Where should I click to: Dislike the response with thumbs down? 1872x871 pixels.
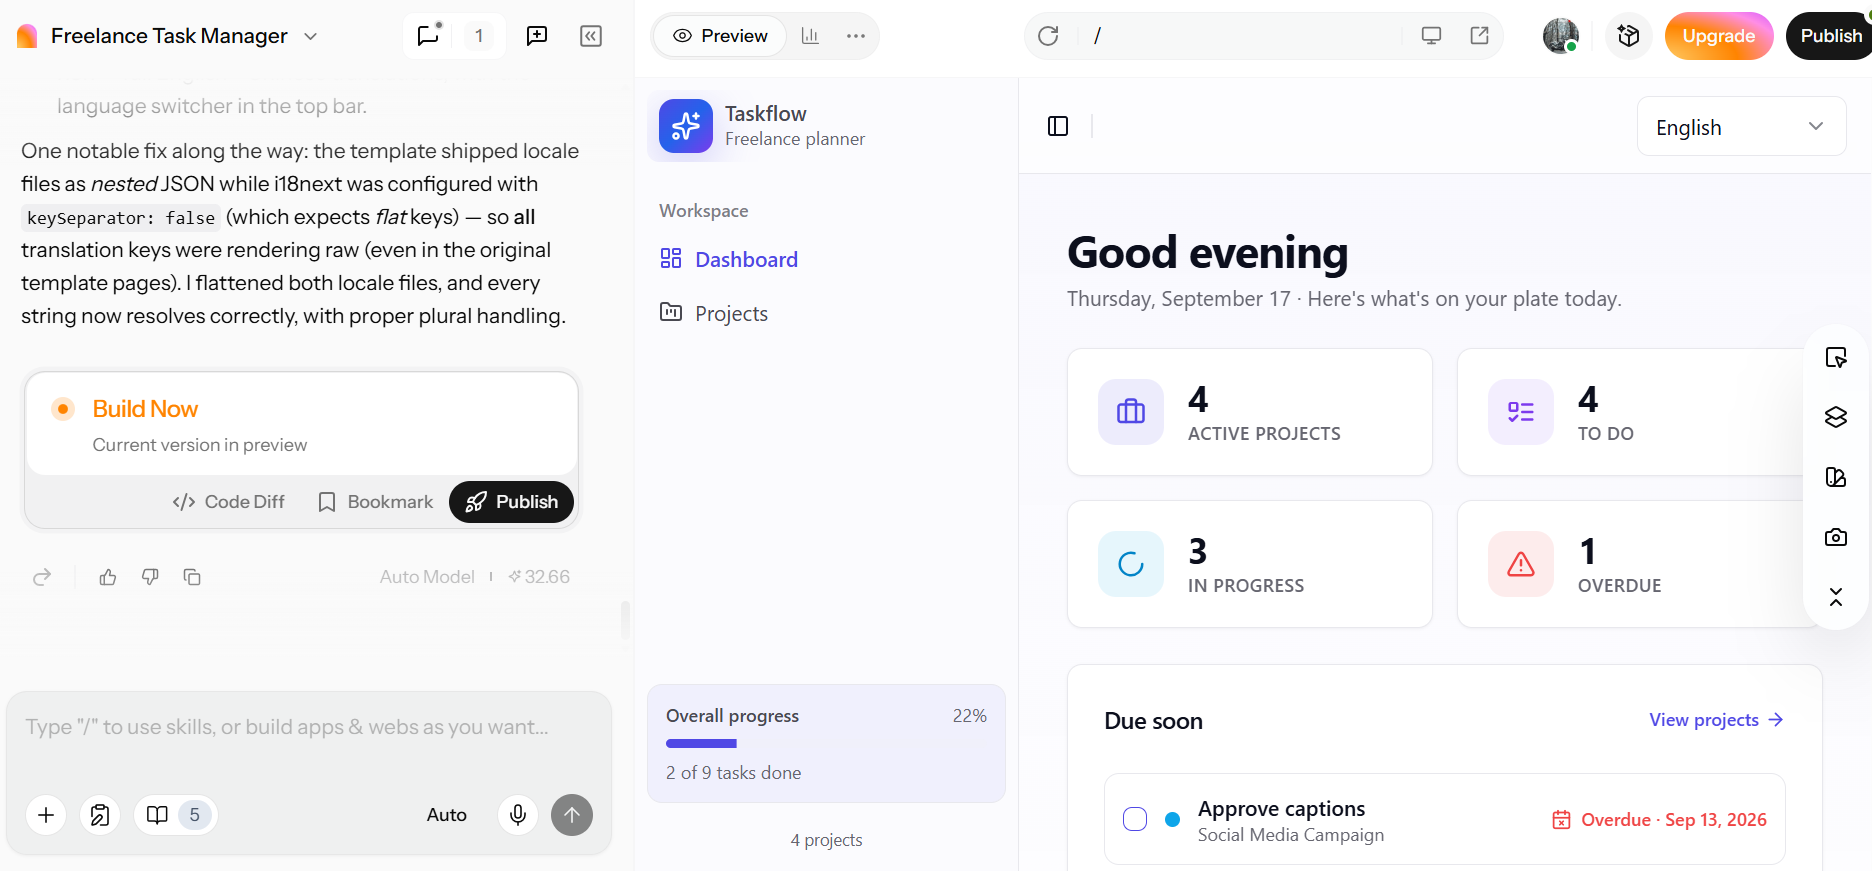(150, 577)
